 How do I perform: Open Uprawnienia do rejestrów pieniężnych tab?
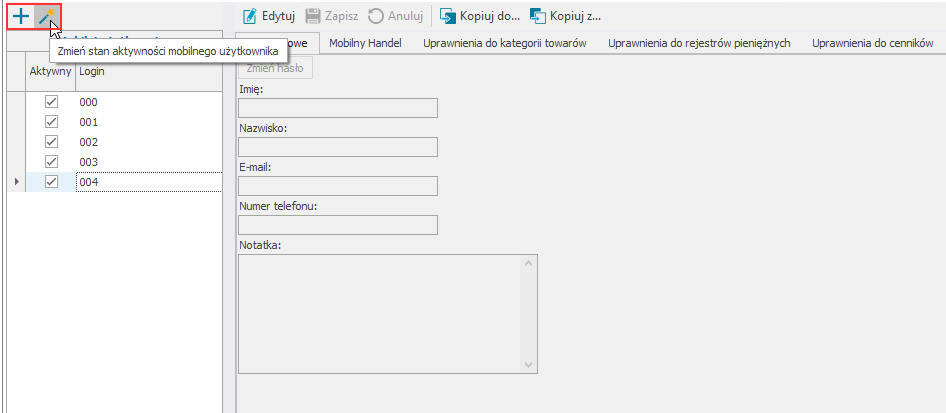pyautogui.click(x=699, y=43)
